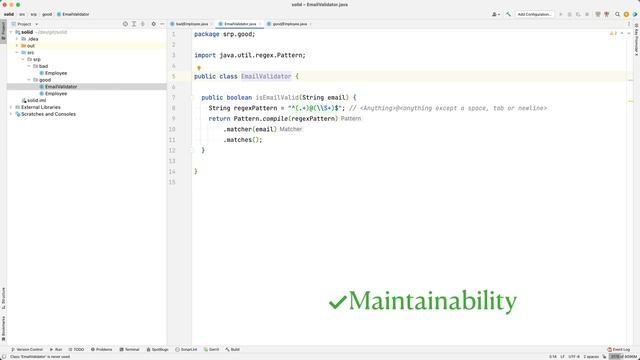
Task: Click the status bar tool window toggle icon
Action: pyautogui.click(x=4, y=357)
